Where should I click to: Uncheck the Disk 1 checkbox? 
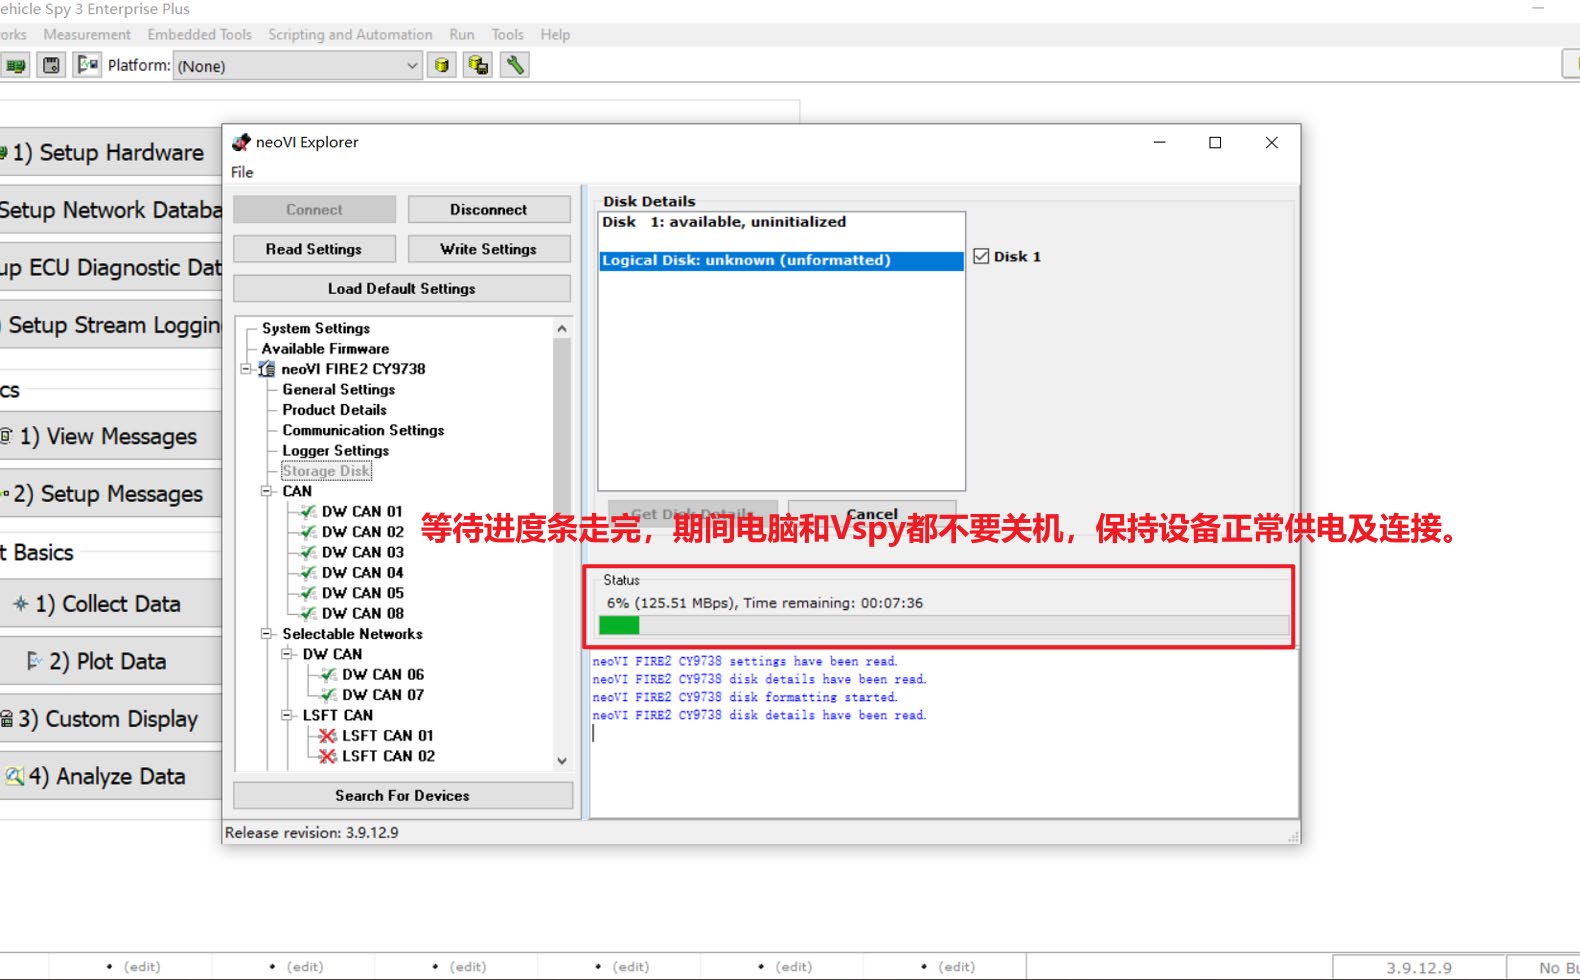981,256
